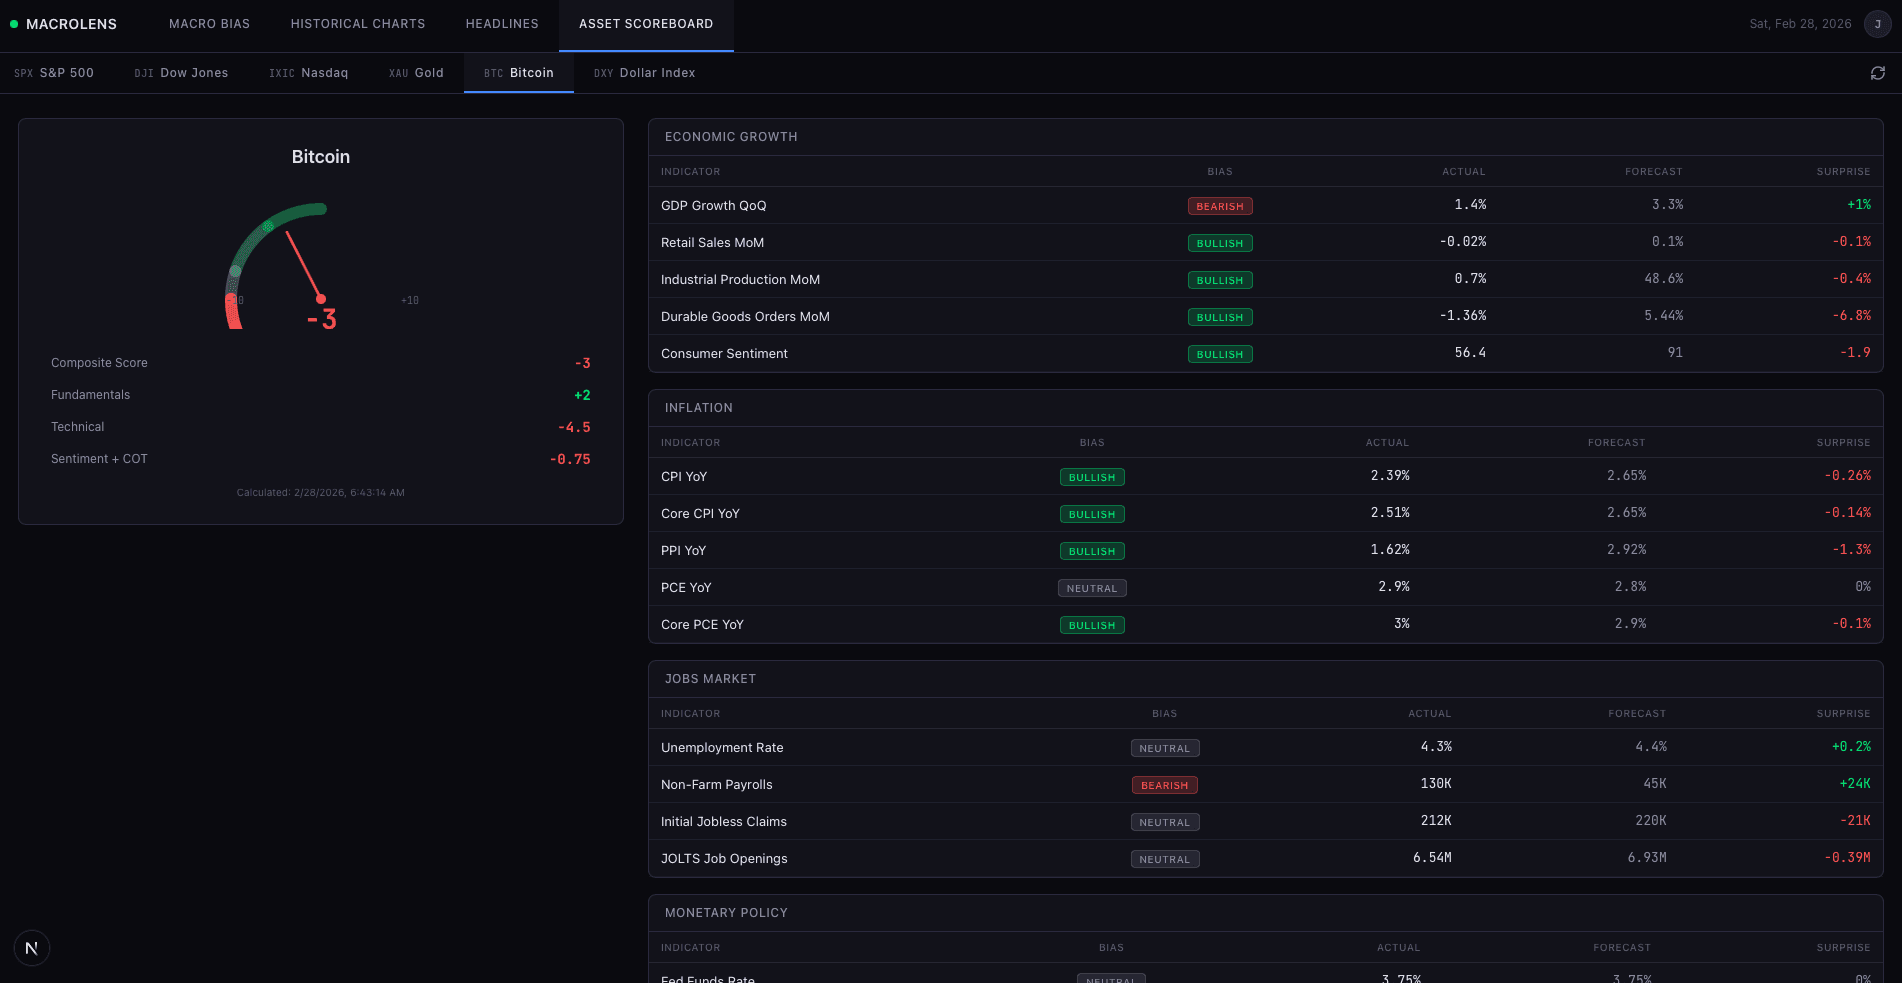Click the Technical score row

point(320,427)
